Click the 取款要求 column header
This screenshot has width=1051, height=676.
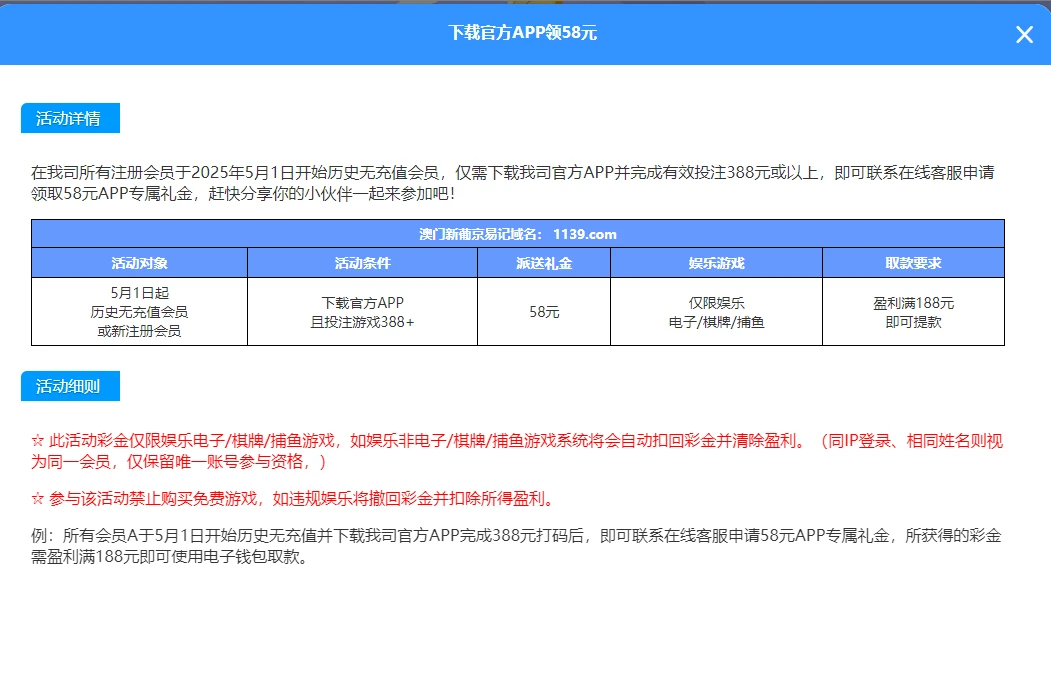tap(913, 262)
